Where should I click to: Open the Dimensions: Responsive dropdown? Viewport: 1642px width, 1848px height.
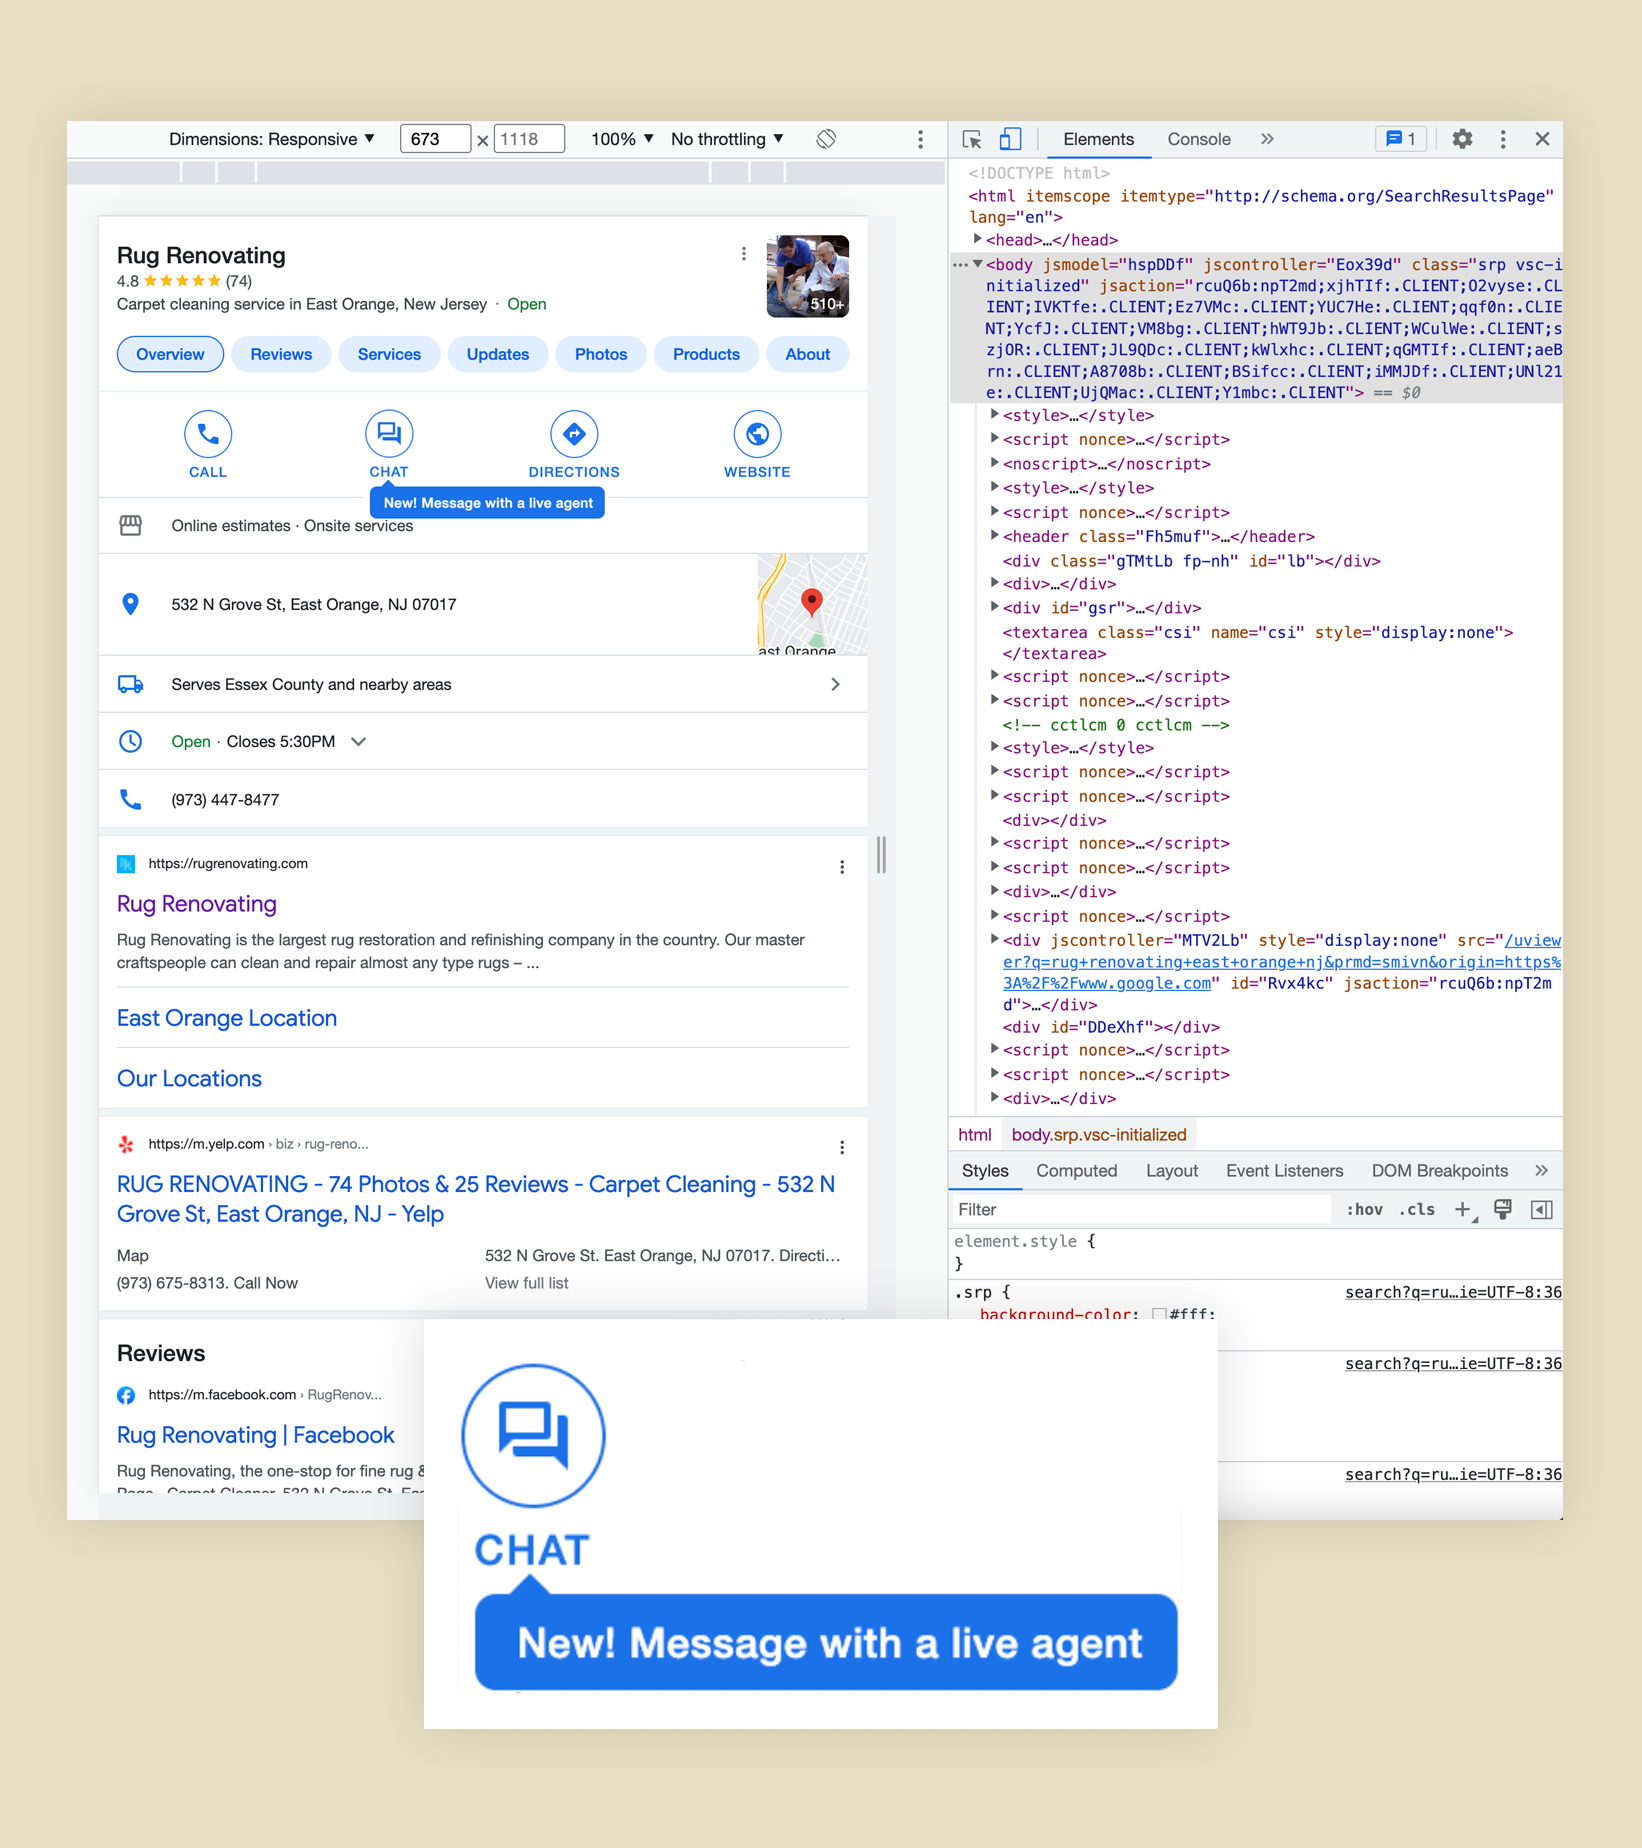[x=272, y=139]
